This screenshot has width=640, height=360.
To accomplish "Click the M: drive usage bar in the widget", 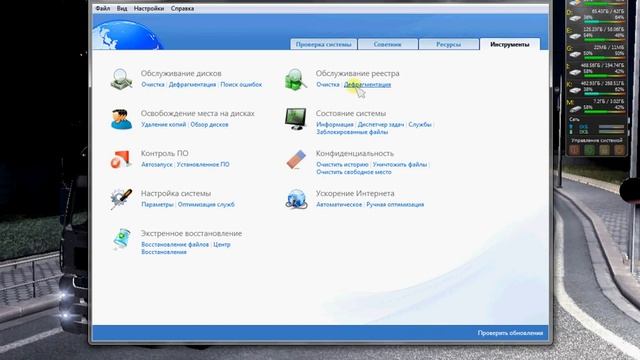I will pyautogui.click(x=603, y=111).
